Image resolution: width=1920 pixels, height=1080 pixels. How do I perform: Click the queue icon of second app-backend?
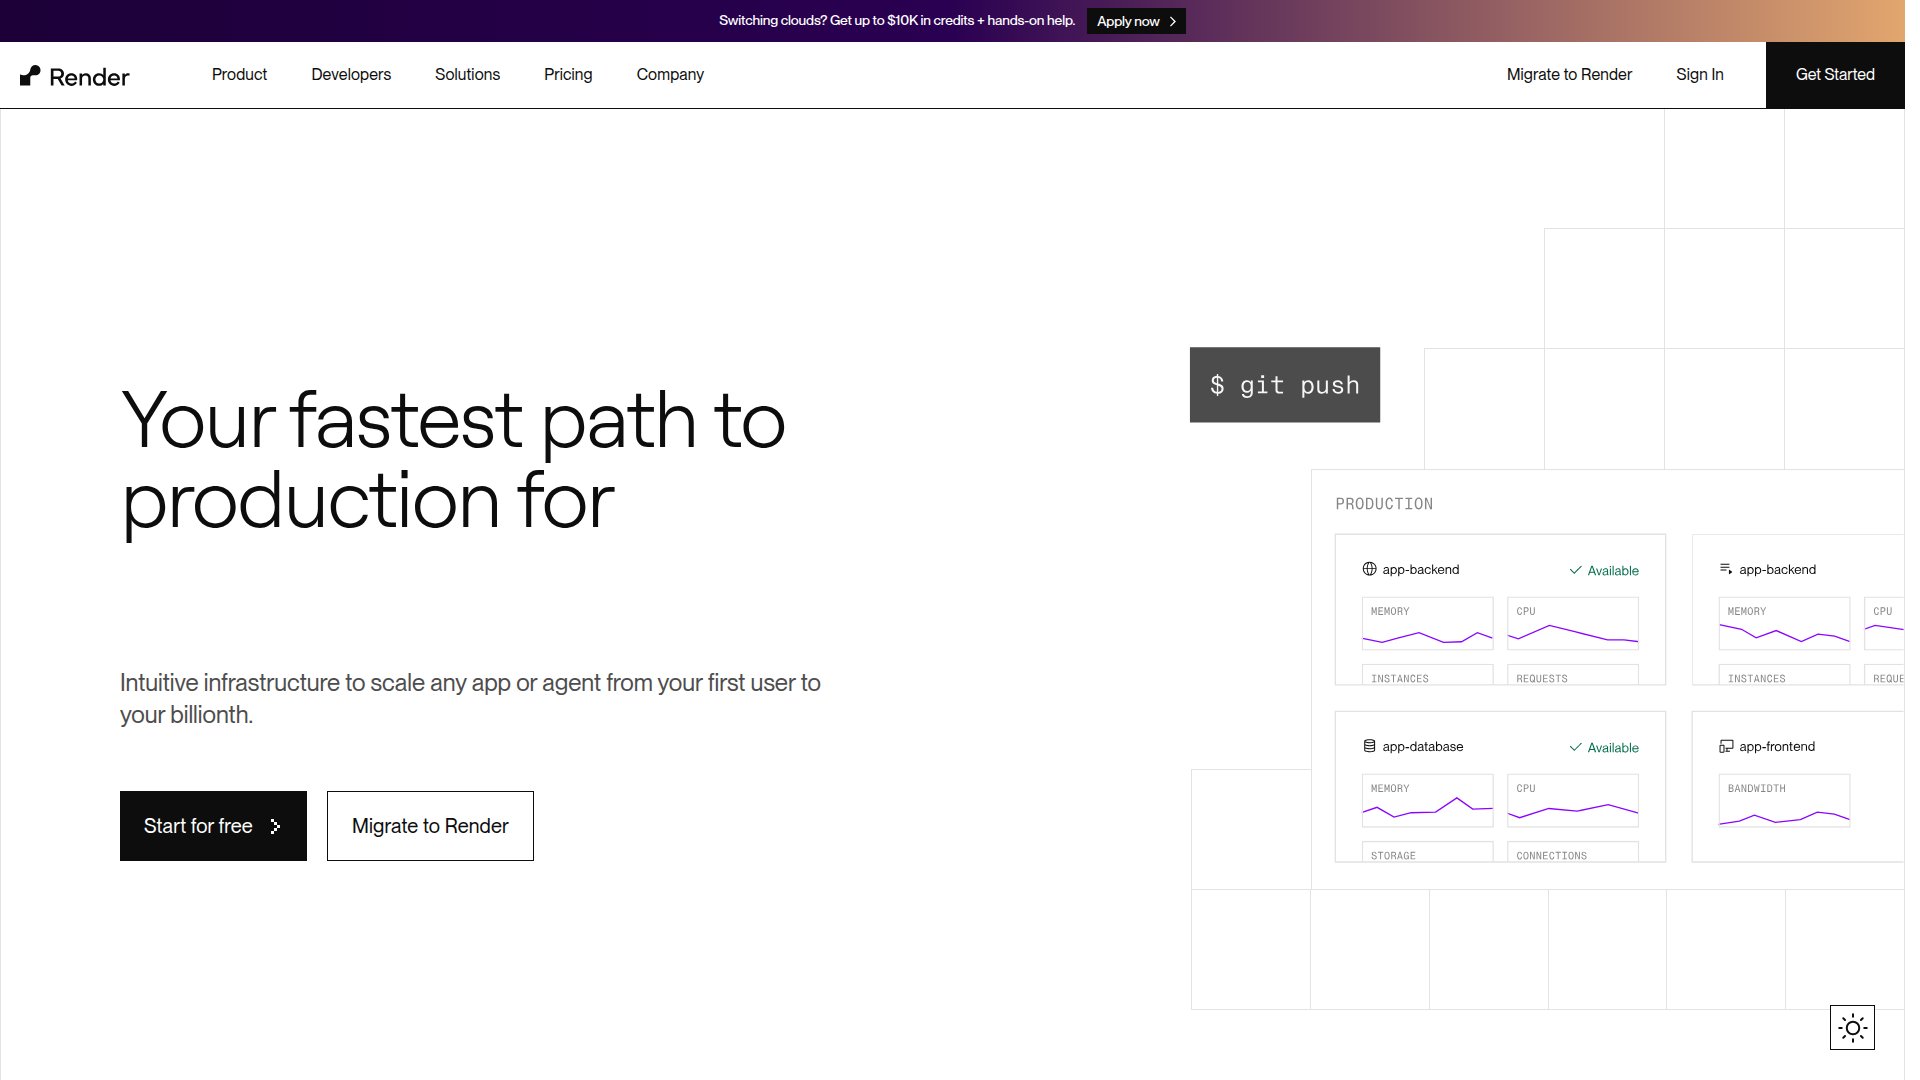[1726, 569]
